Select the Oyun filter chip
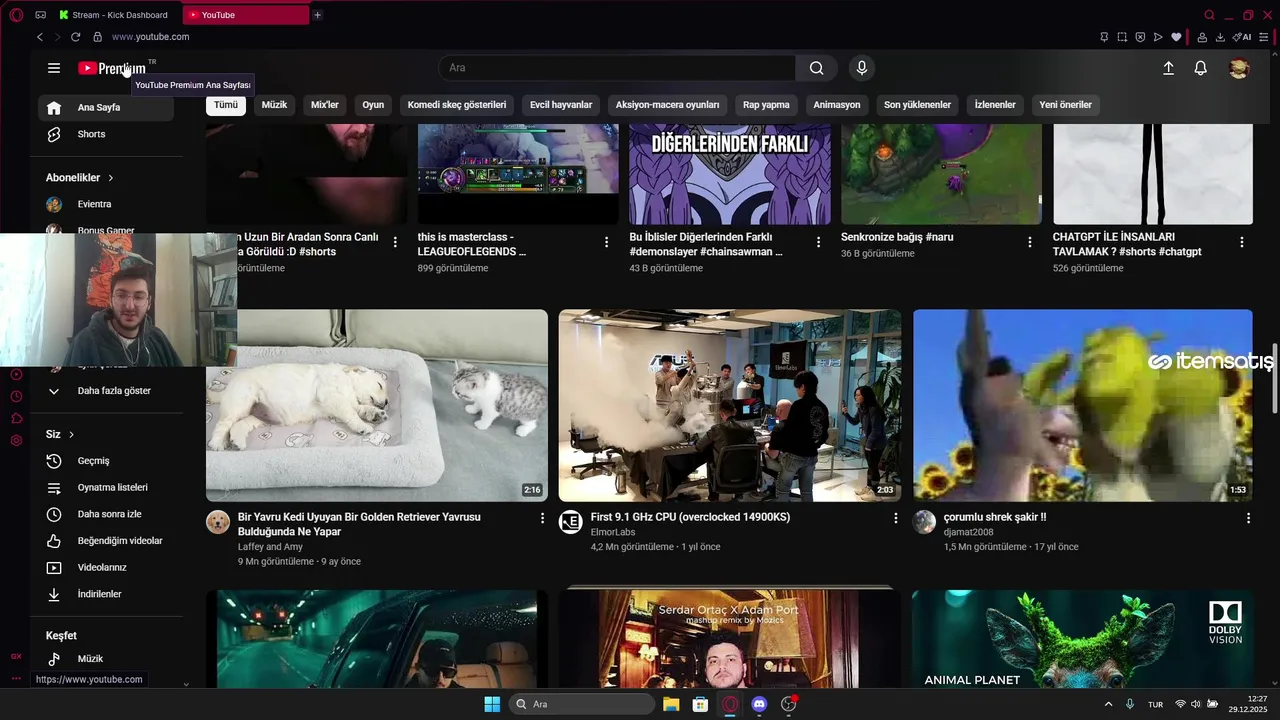 (x=373, y=105)
